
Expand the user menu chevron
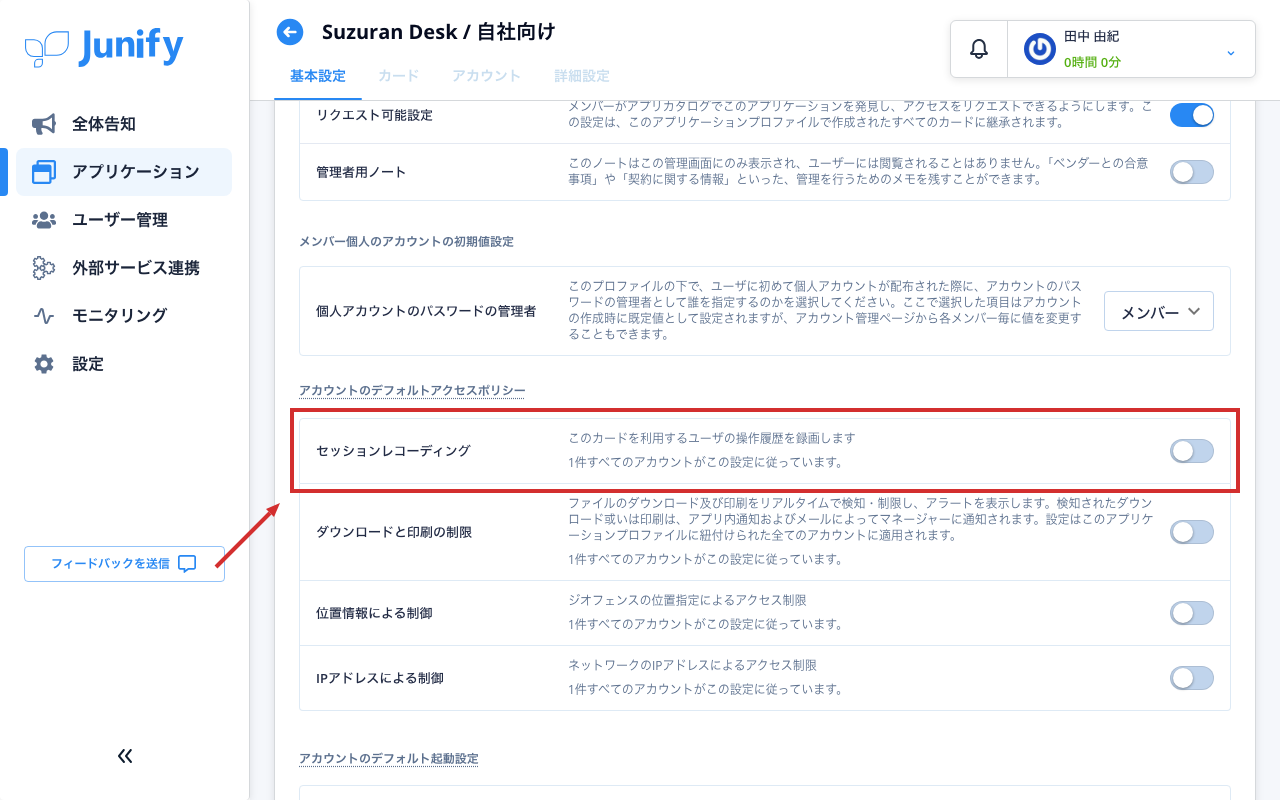click(x=1231, y=52)
